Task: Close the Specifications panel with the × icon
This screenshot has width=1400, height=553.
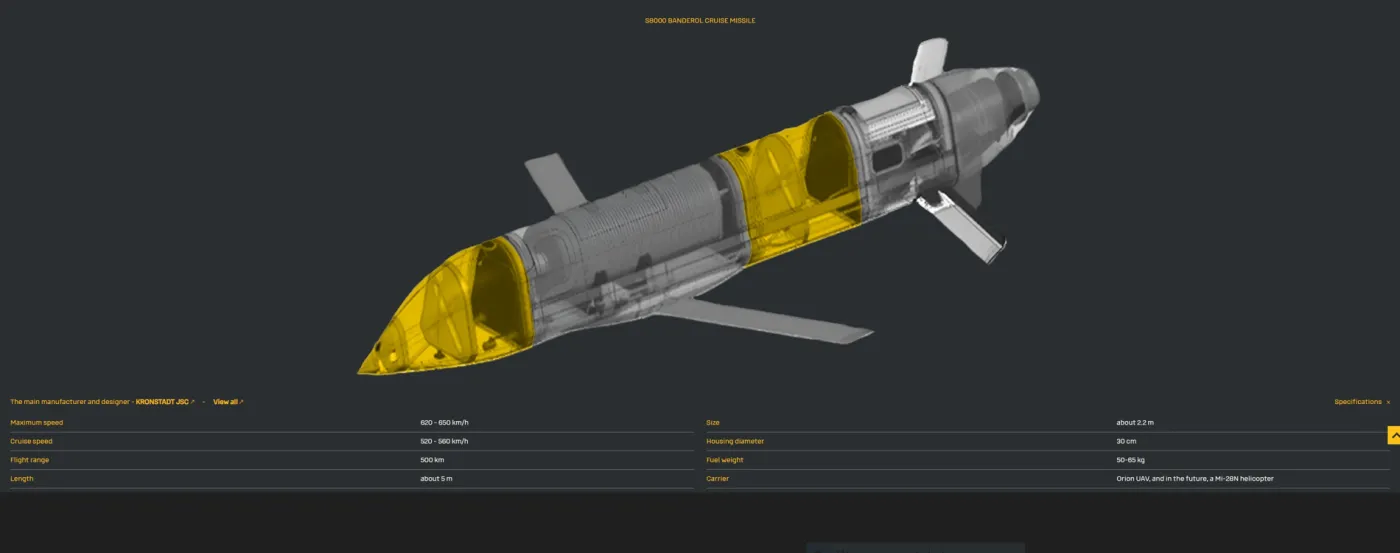Action: click(1388, 402)
